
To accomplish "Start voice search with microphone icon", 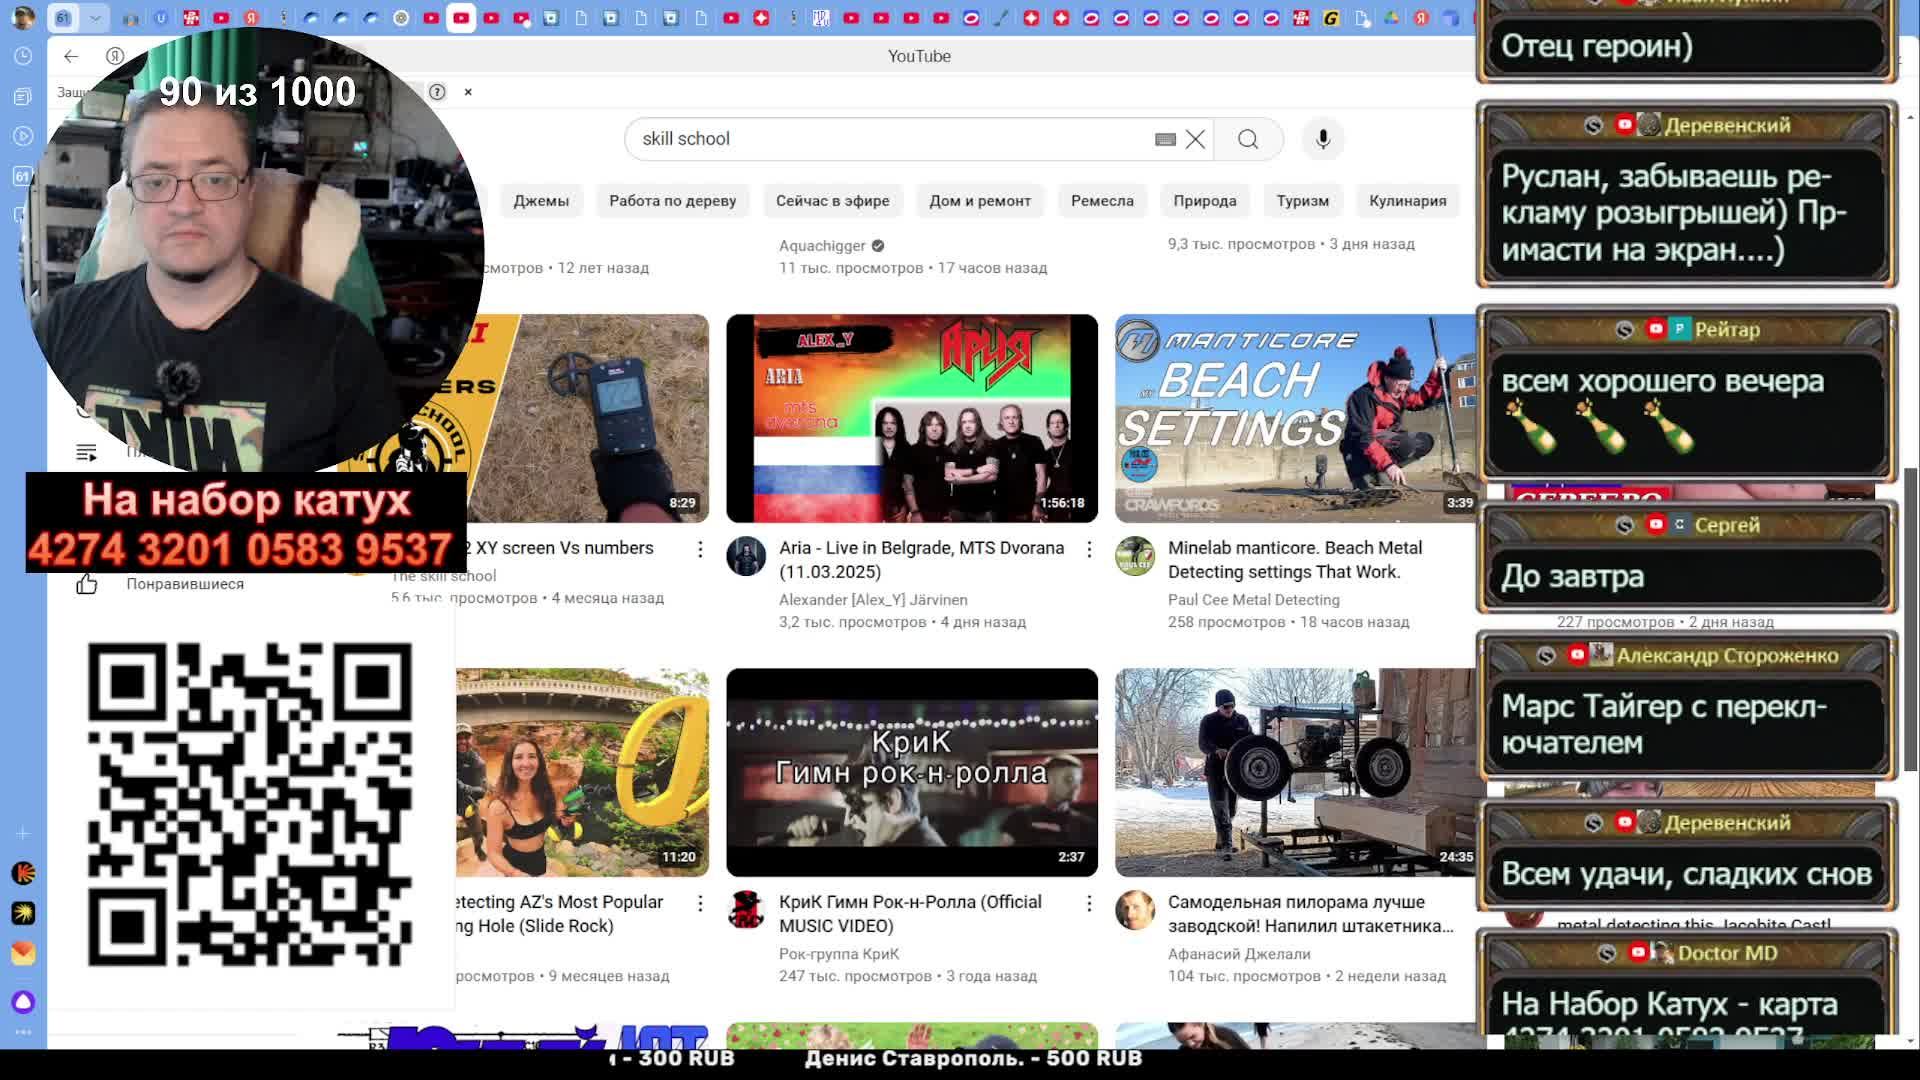I will 1322,139.
